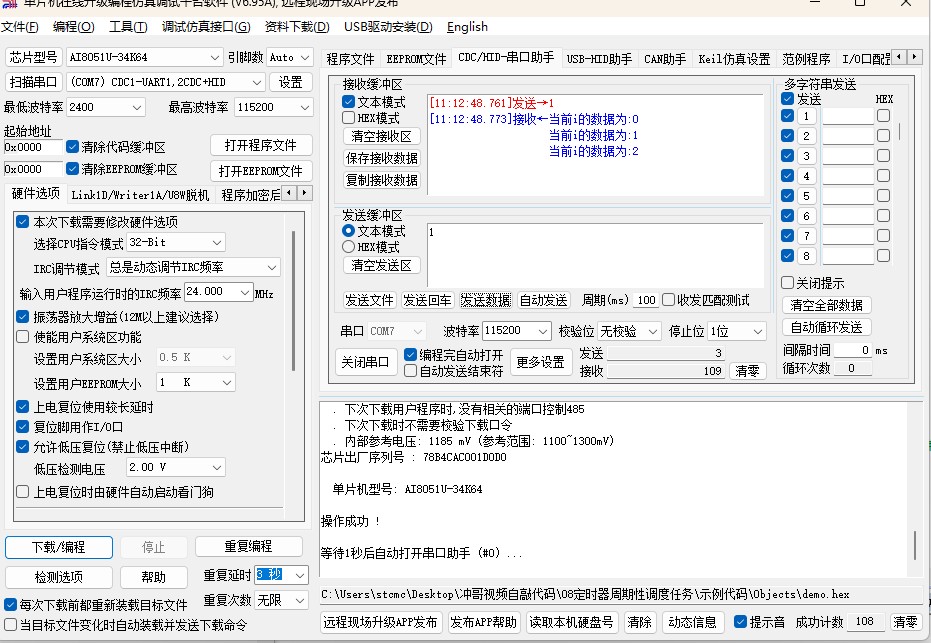The width and height of the screenshot is (931, 643).
Task: Click 周期(ms) input field showing 100
Action: point(646,300)
